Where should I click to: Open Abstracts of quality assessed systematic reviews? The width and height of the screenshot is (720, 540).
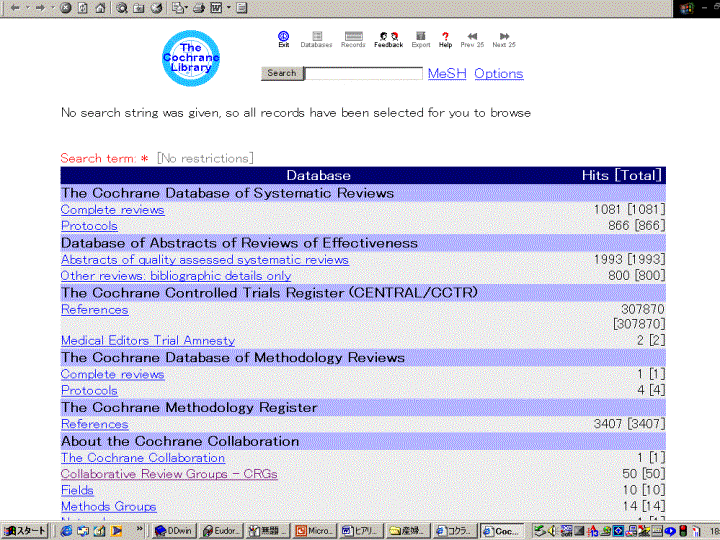(205, 260)
